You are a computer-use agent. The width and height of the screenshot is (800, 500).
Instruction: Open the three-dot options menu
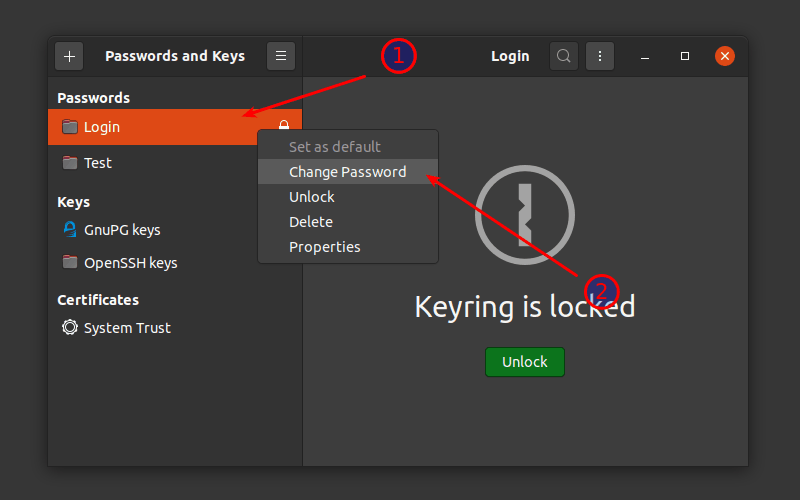click(599, 56)
